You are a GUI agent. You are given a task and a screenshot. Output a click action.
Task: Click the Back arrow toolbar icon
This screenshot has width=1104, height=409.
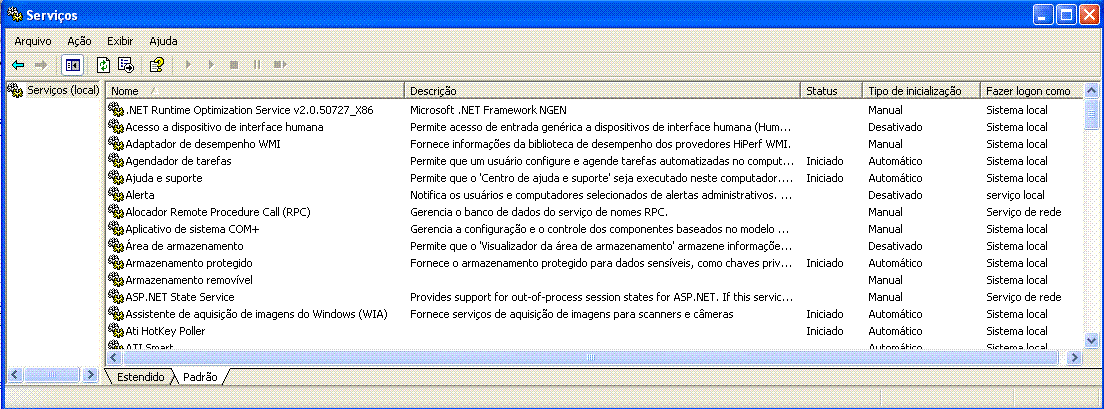(18, 65)
